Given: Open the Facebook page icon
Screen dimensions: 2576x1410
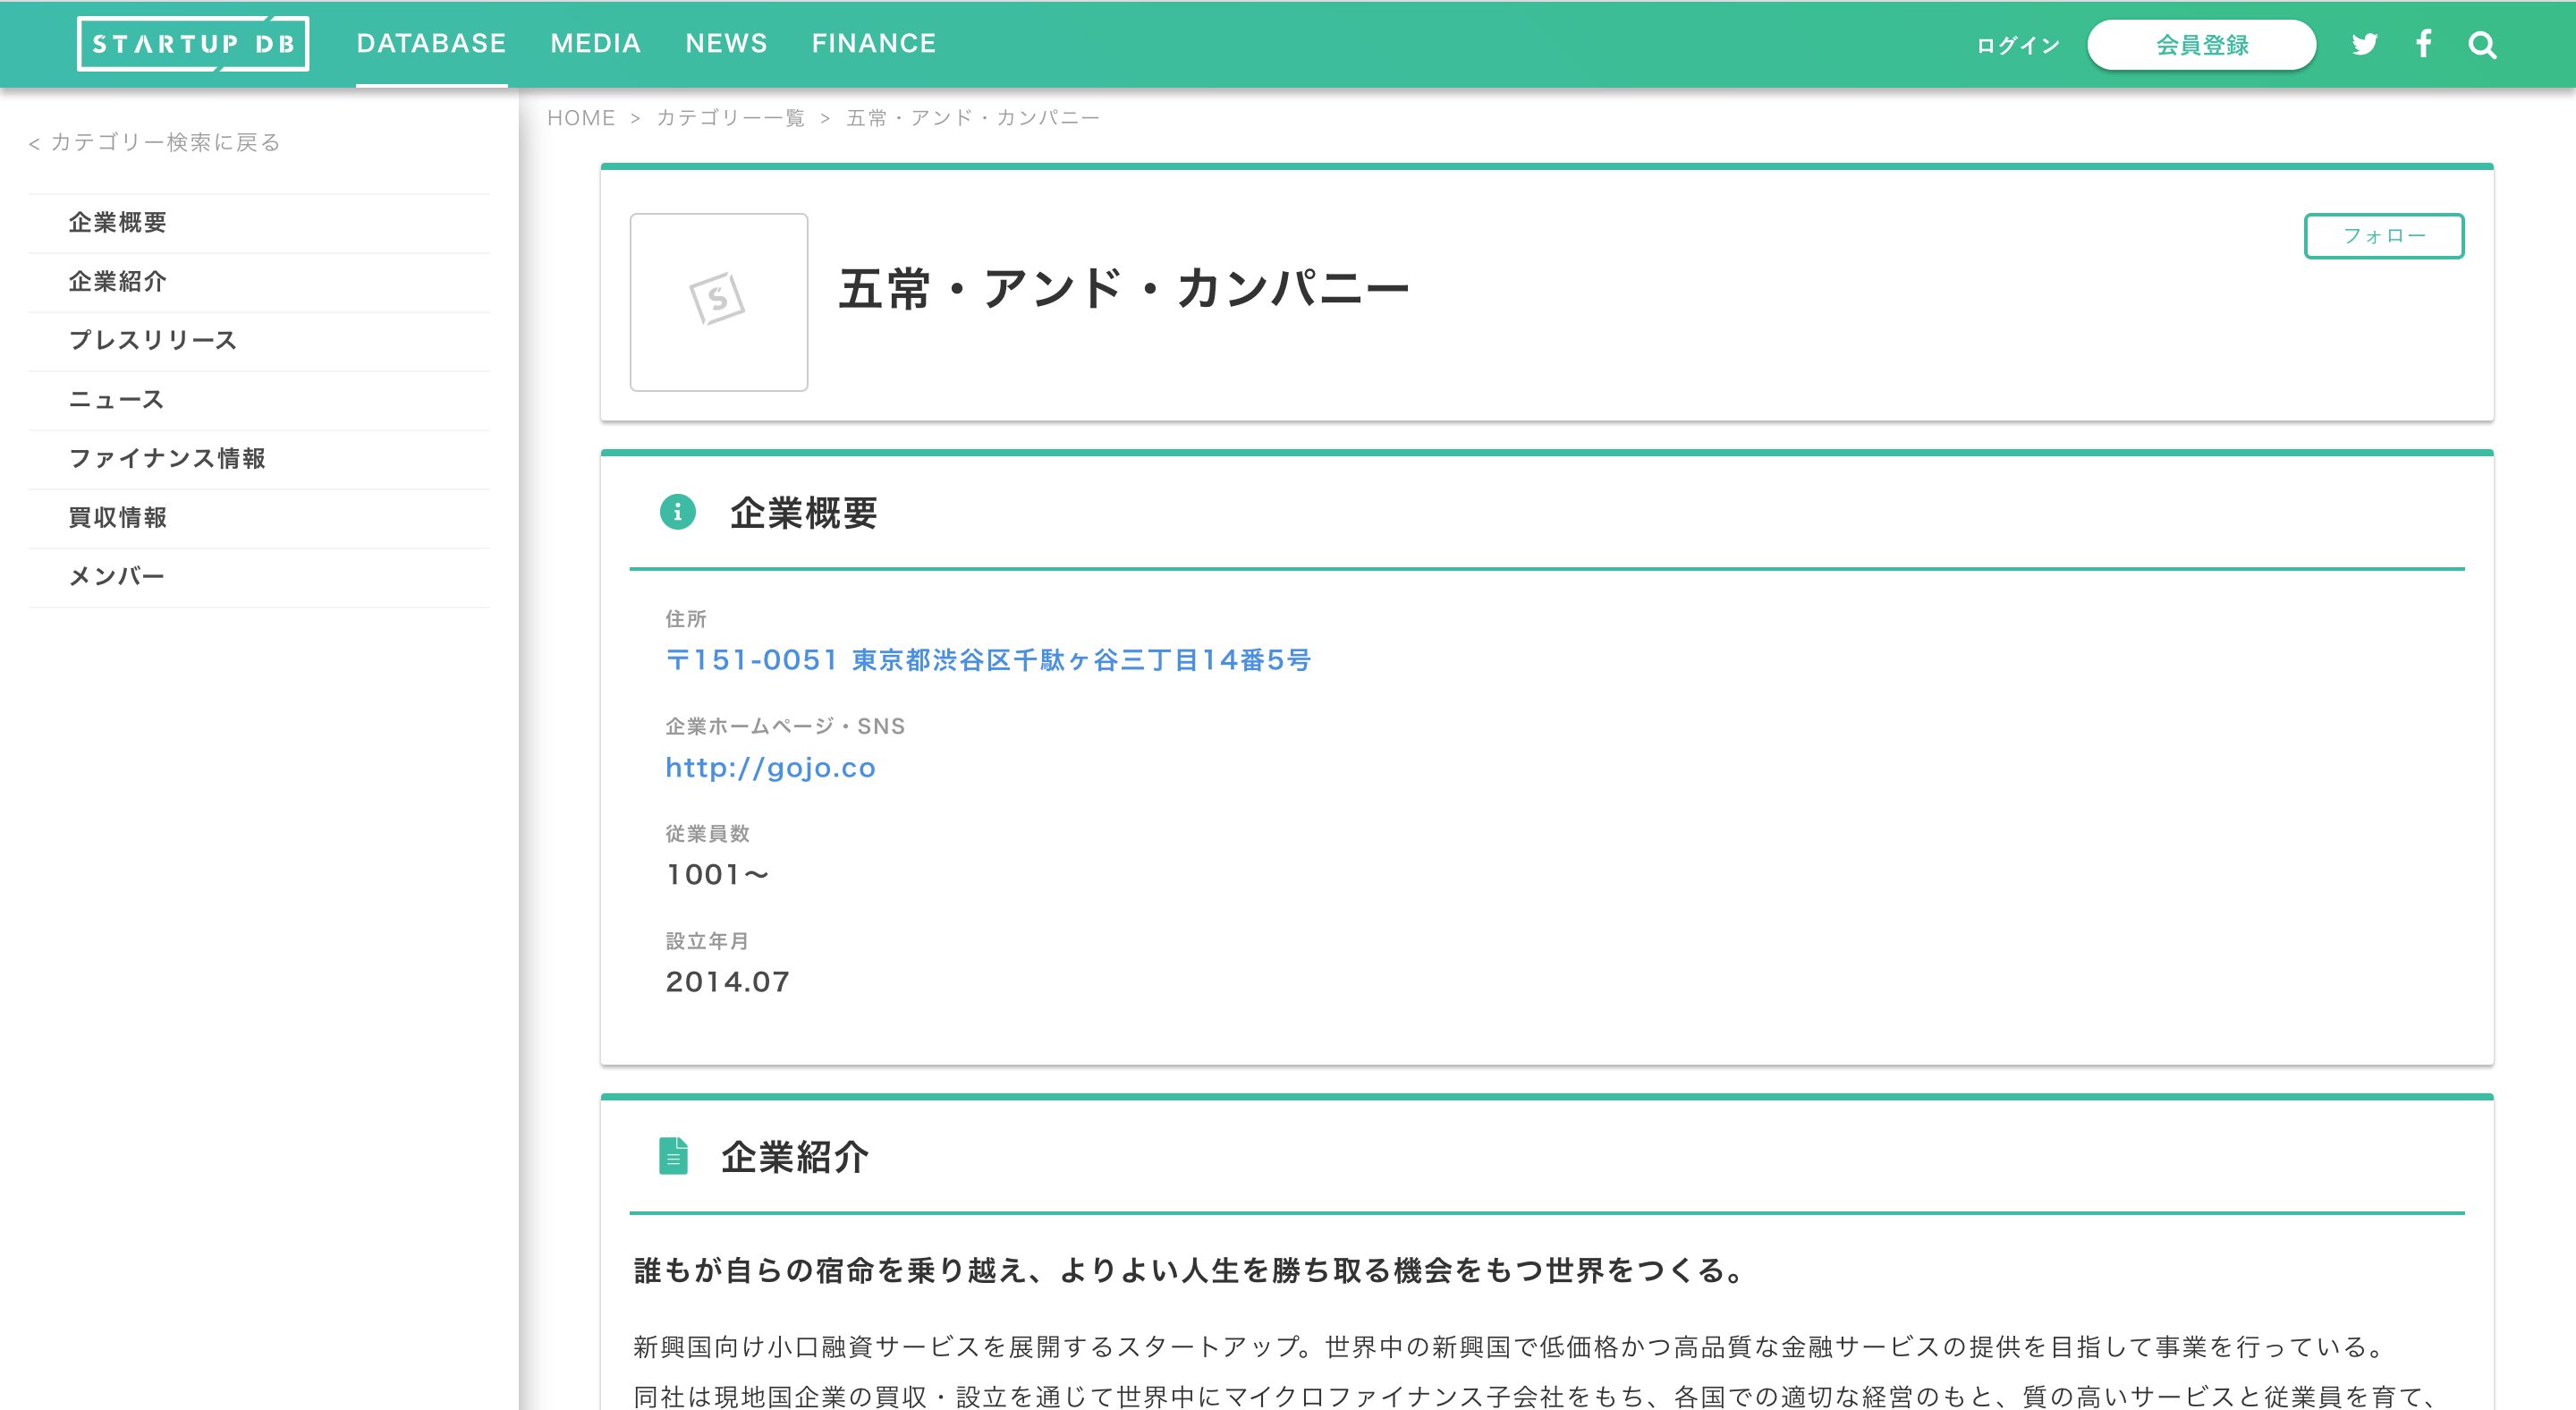Looking at the screenshot, I should click(x=2424, y=44).
